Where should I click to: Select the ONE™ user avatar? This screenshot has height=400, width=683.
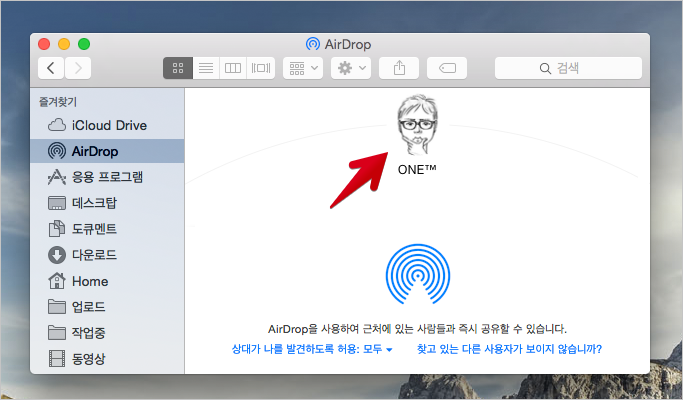pyautogui.click(x=417, y=125)
